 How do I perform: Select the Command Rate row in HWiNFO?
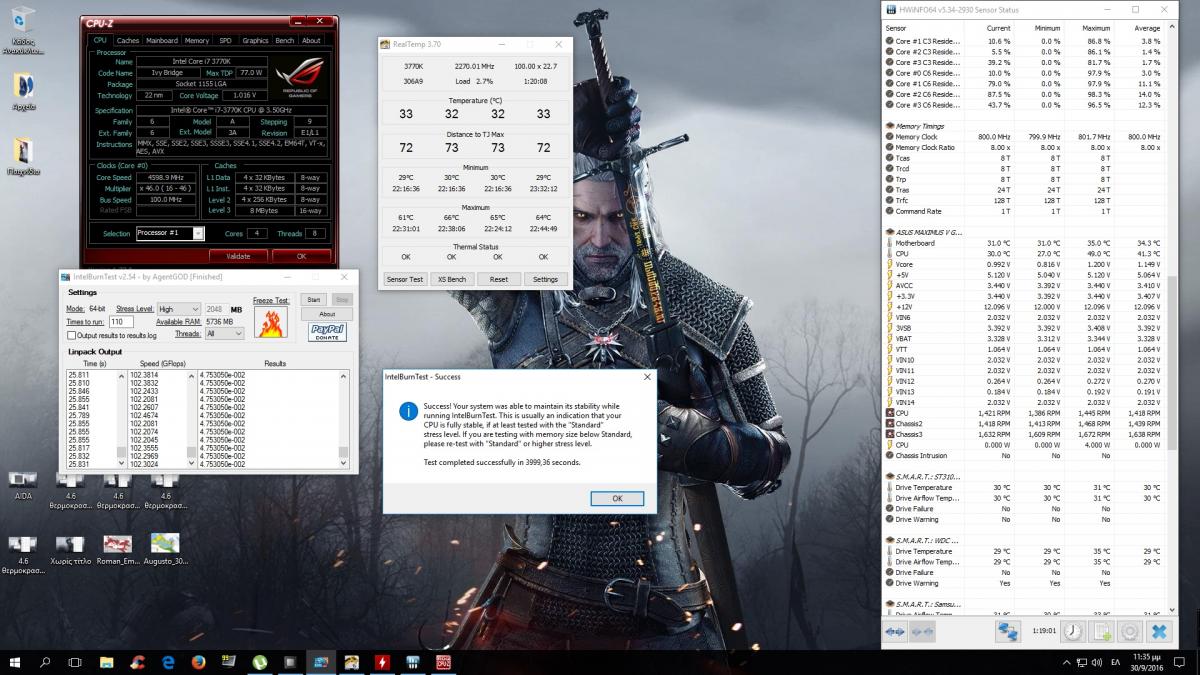1023,211
